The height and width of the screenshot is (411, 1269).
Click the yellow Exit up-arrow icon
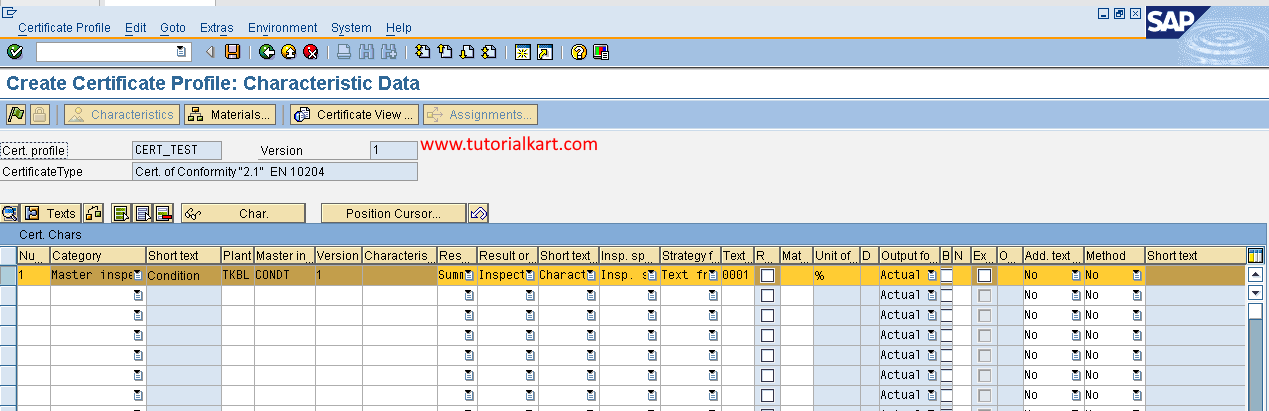click(x=288, y=51)
